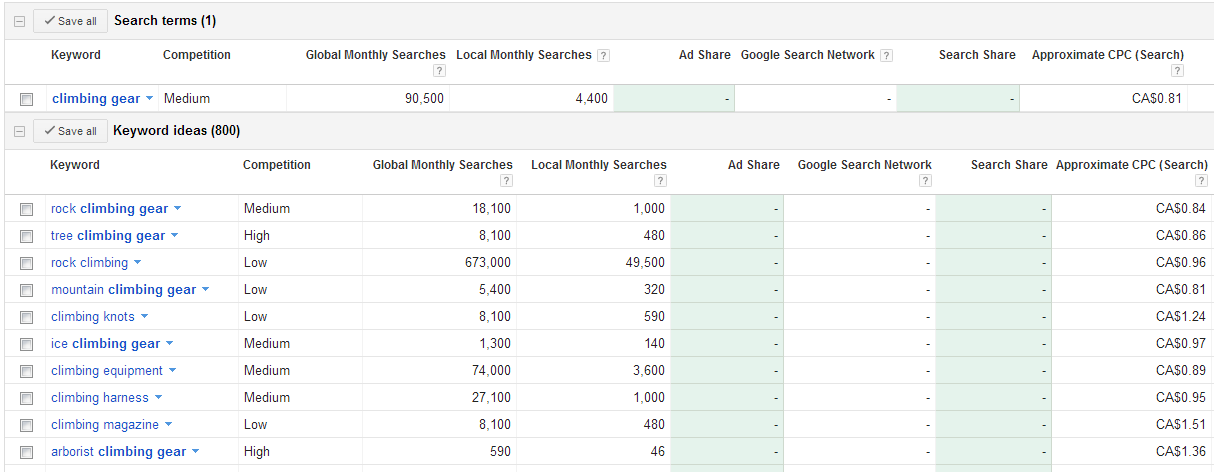Sort Keyword ideas by Local Monthly Searches
1214x472 pixels.
tap(599, 165)
